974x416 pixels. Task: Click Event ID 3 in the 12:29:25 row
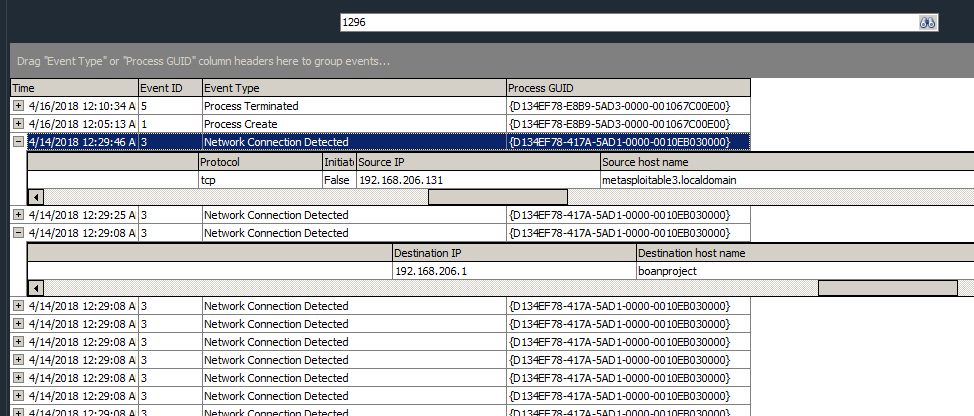(x=170, y=215)
